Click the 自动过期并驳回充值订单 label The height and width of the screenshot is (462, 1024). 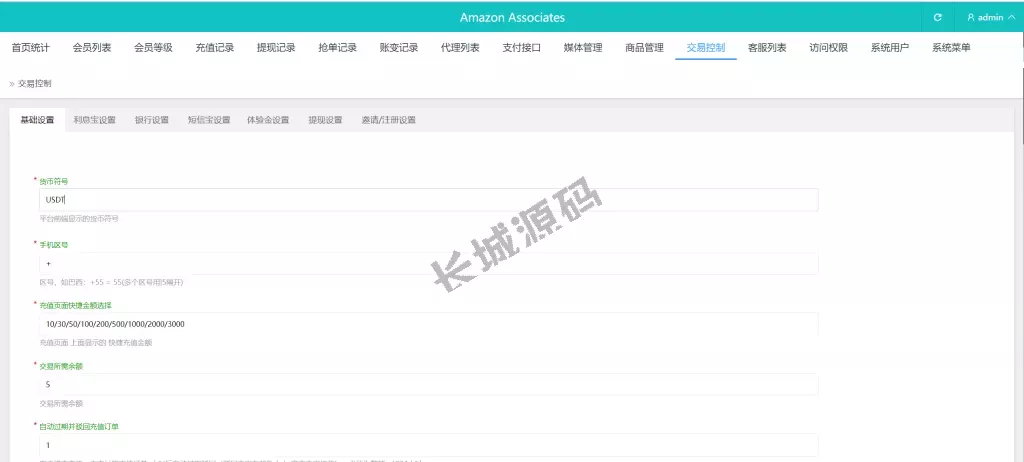pos(79,426)
